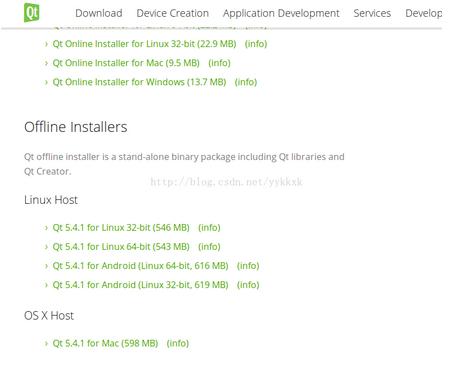Open the Device Creation menu
452x370 pixels.
click(x=173, y=13)
